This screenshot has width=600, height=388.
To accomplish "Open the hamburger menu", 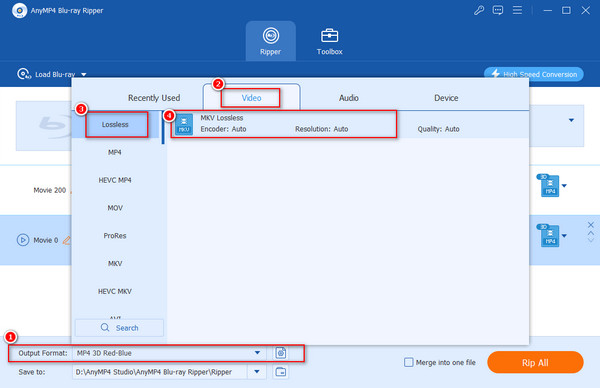I will click(517, 10).
